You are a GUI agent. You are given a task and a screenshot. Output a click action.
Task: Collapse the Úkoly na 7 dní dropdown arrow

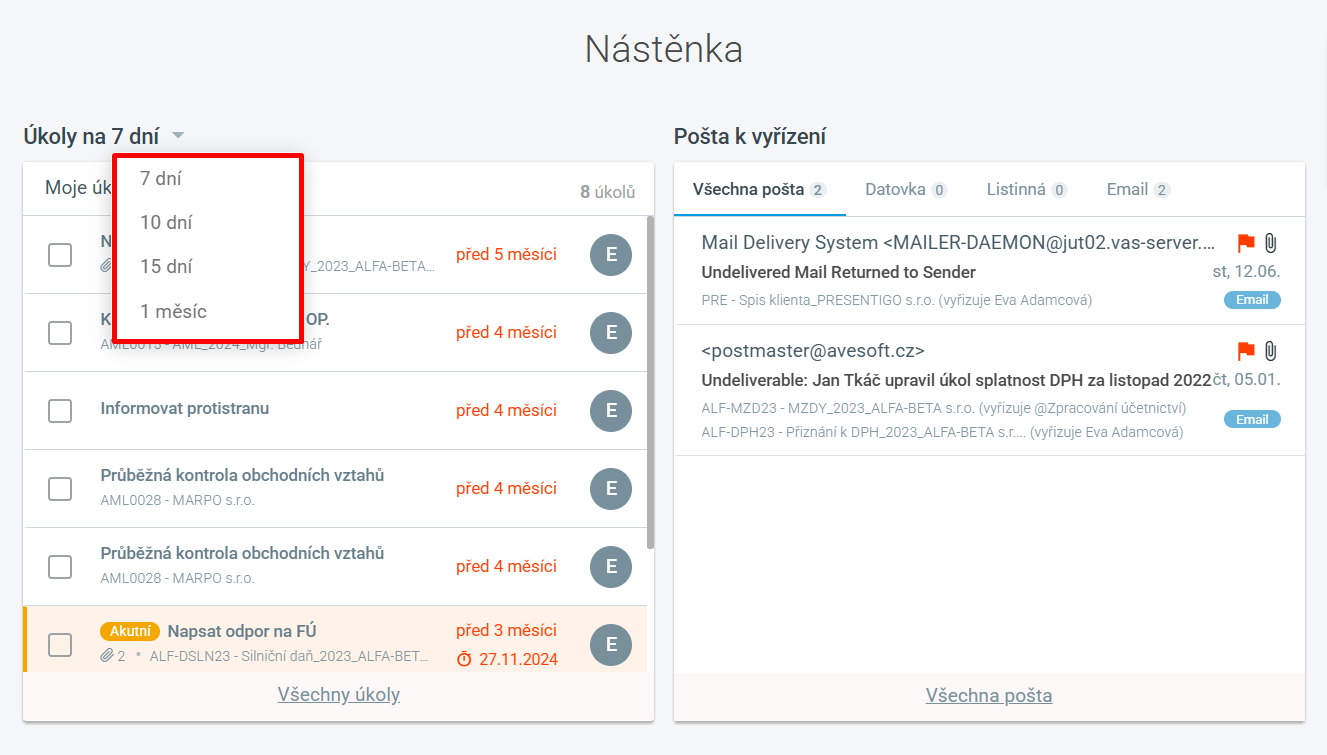(177, 136)
